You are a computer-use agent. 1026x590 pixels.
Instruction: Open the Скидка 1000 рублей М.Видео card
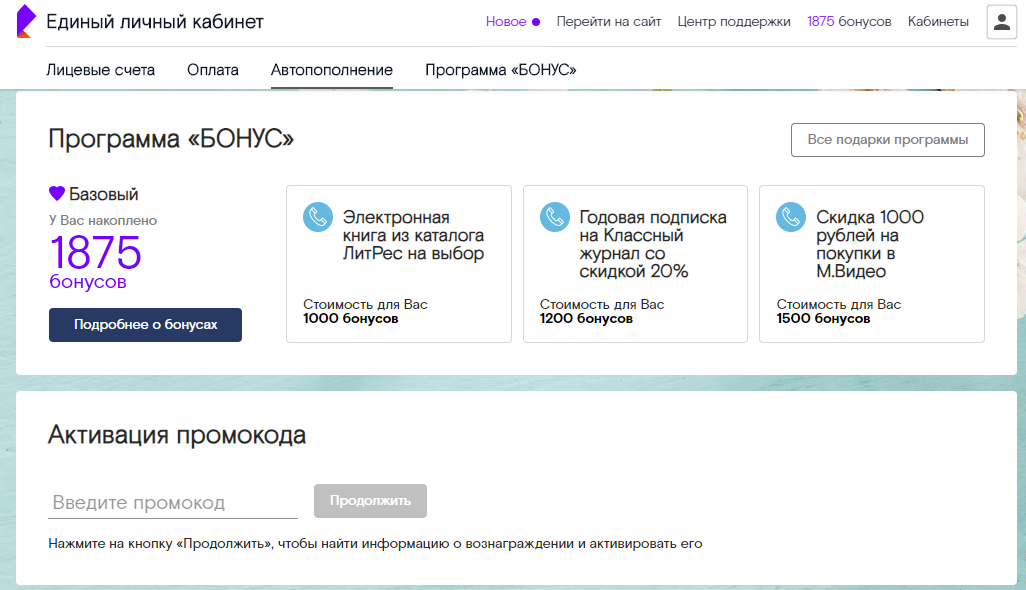click(872, 264)
